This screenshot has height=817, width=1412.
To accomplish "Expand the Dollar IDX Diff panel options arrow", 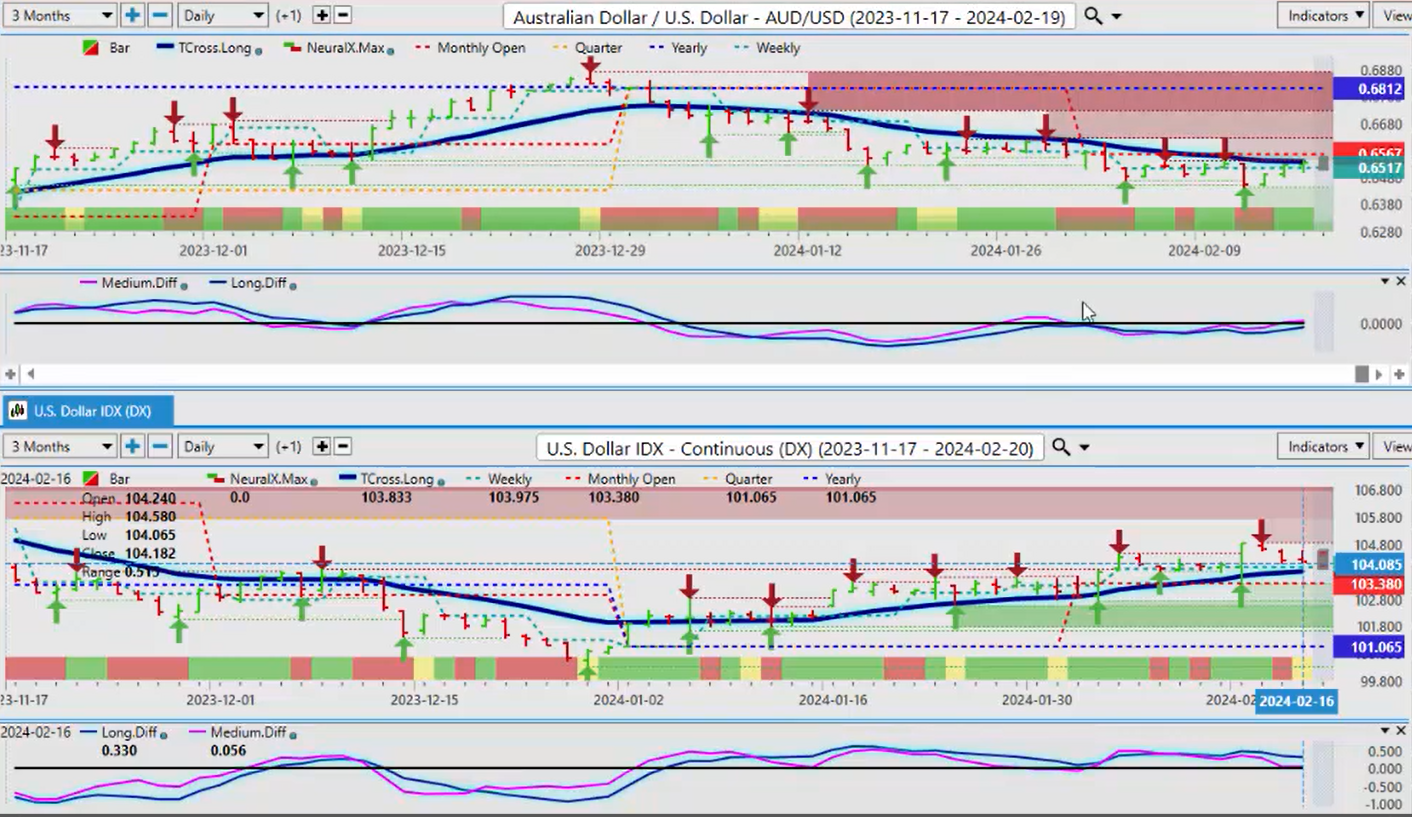I will (x=1385, y=731).
